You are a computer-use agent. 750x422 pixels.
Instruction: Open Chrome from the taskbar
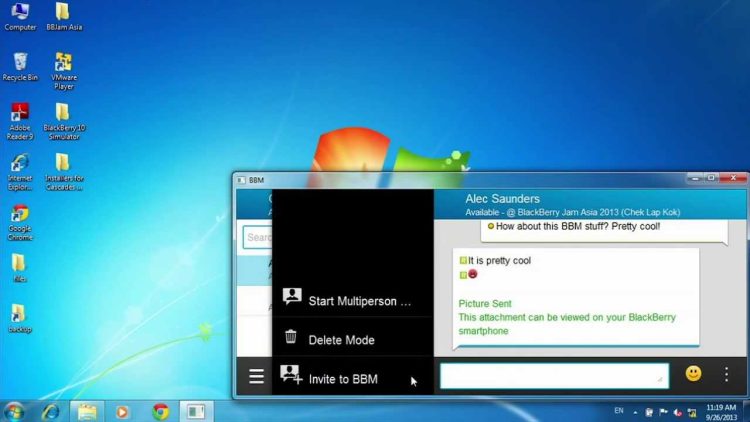161,411
